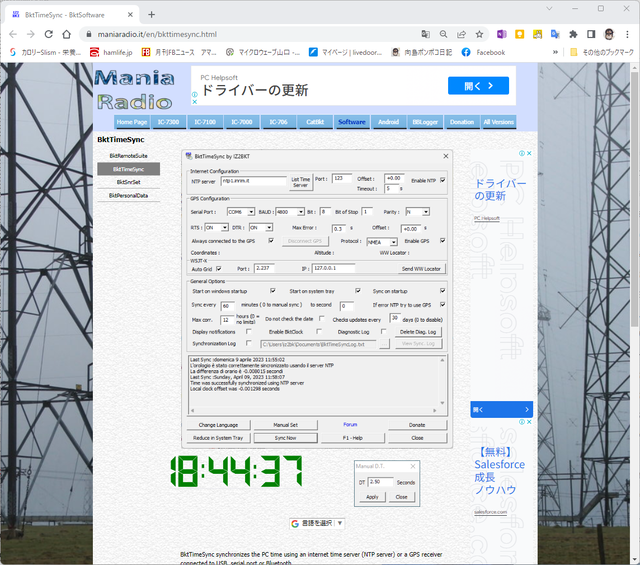The image size is (640, 565).
Task: Open the カロリーSlism bookmark
Action: [45, 52]
